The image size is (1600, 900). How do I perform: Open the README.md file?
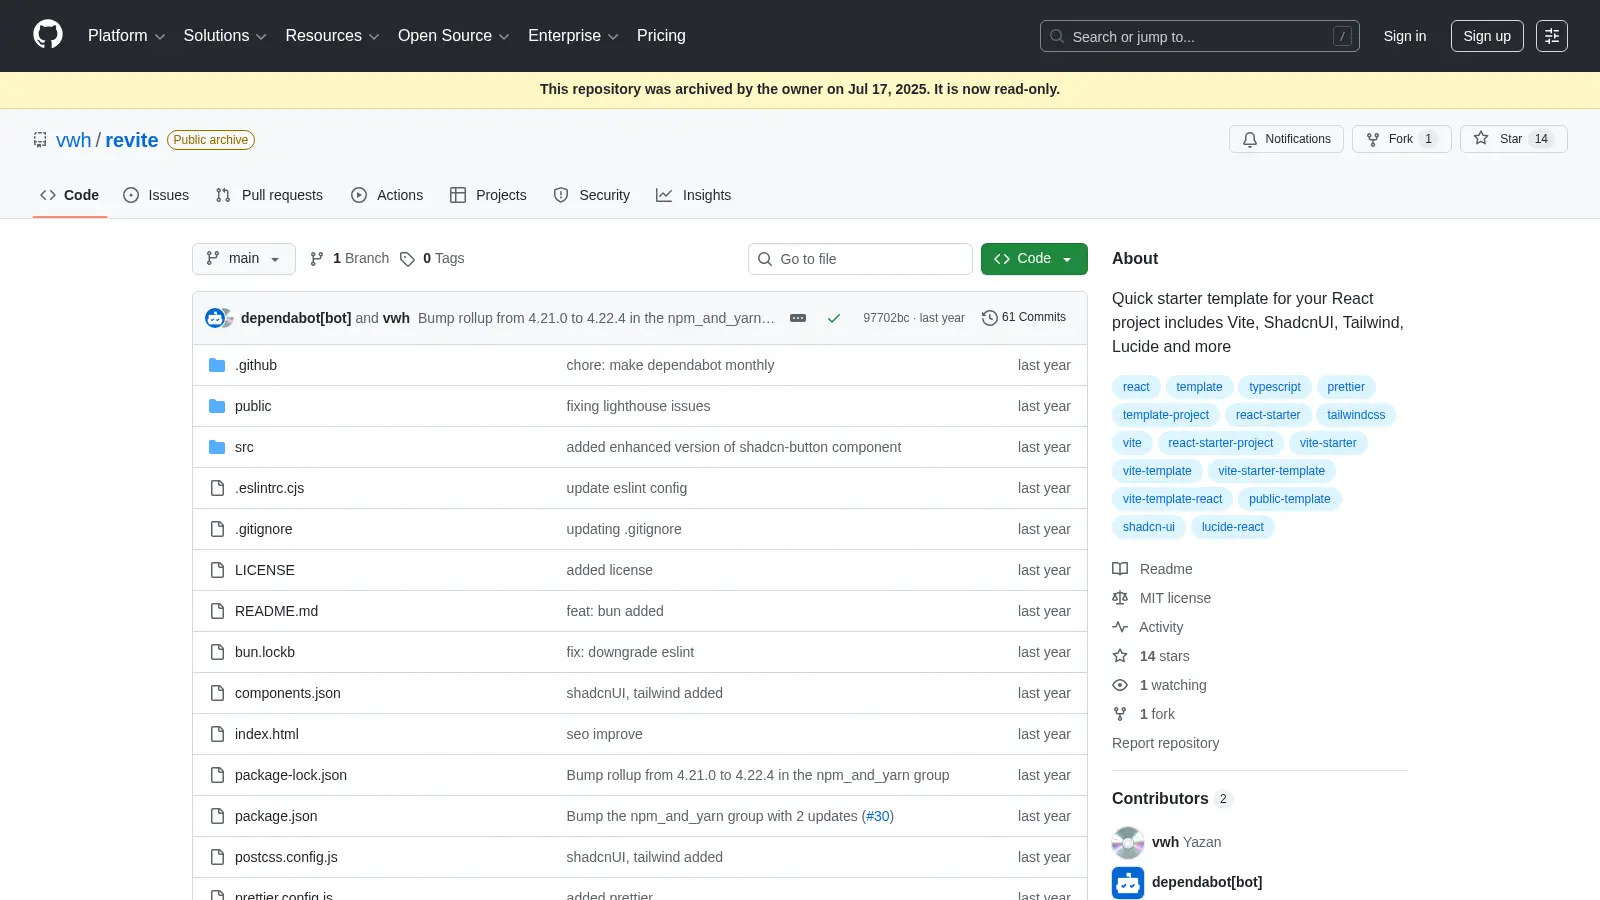click(276, 611)
